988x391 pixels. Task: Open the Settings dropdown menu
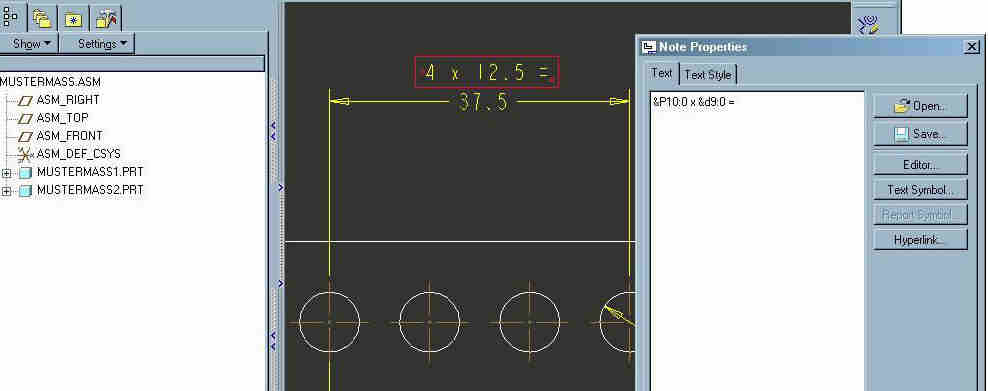97,44
